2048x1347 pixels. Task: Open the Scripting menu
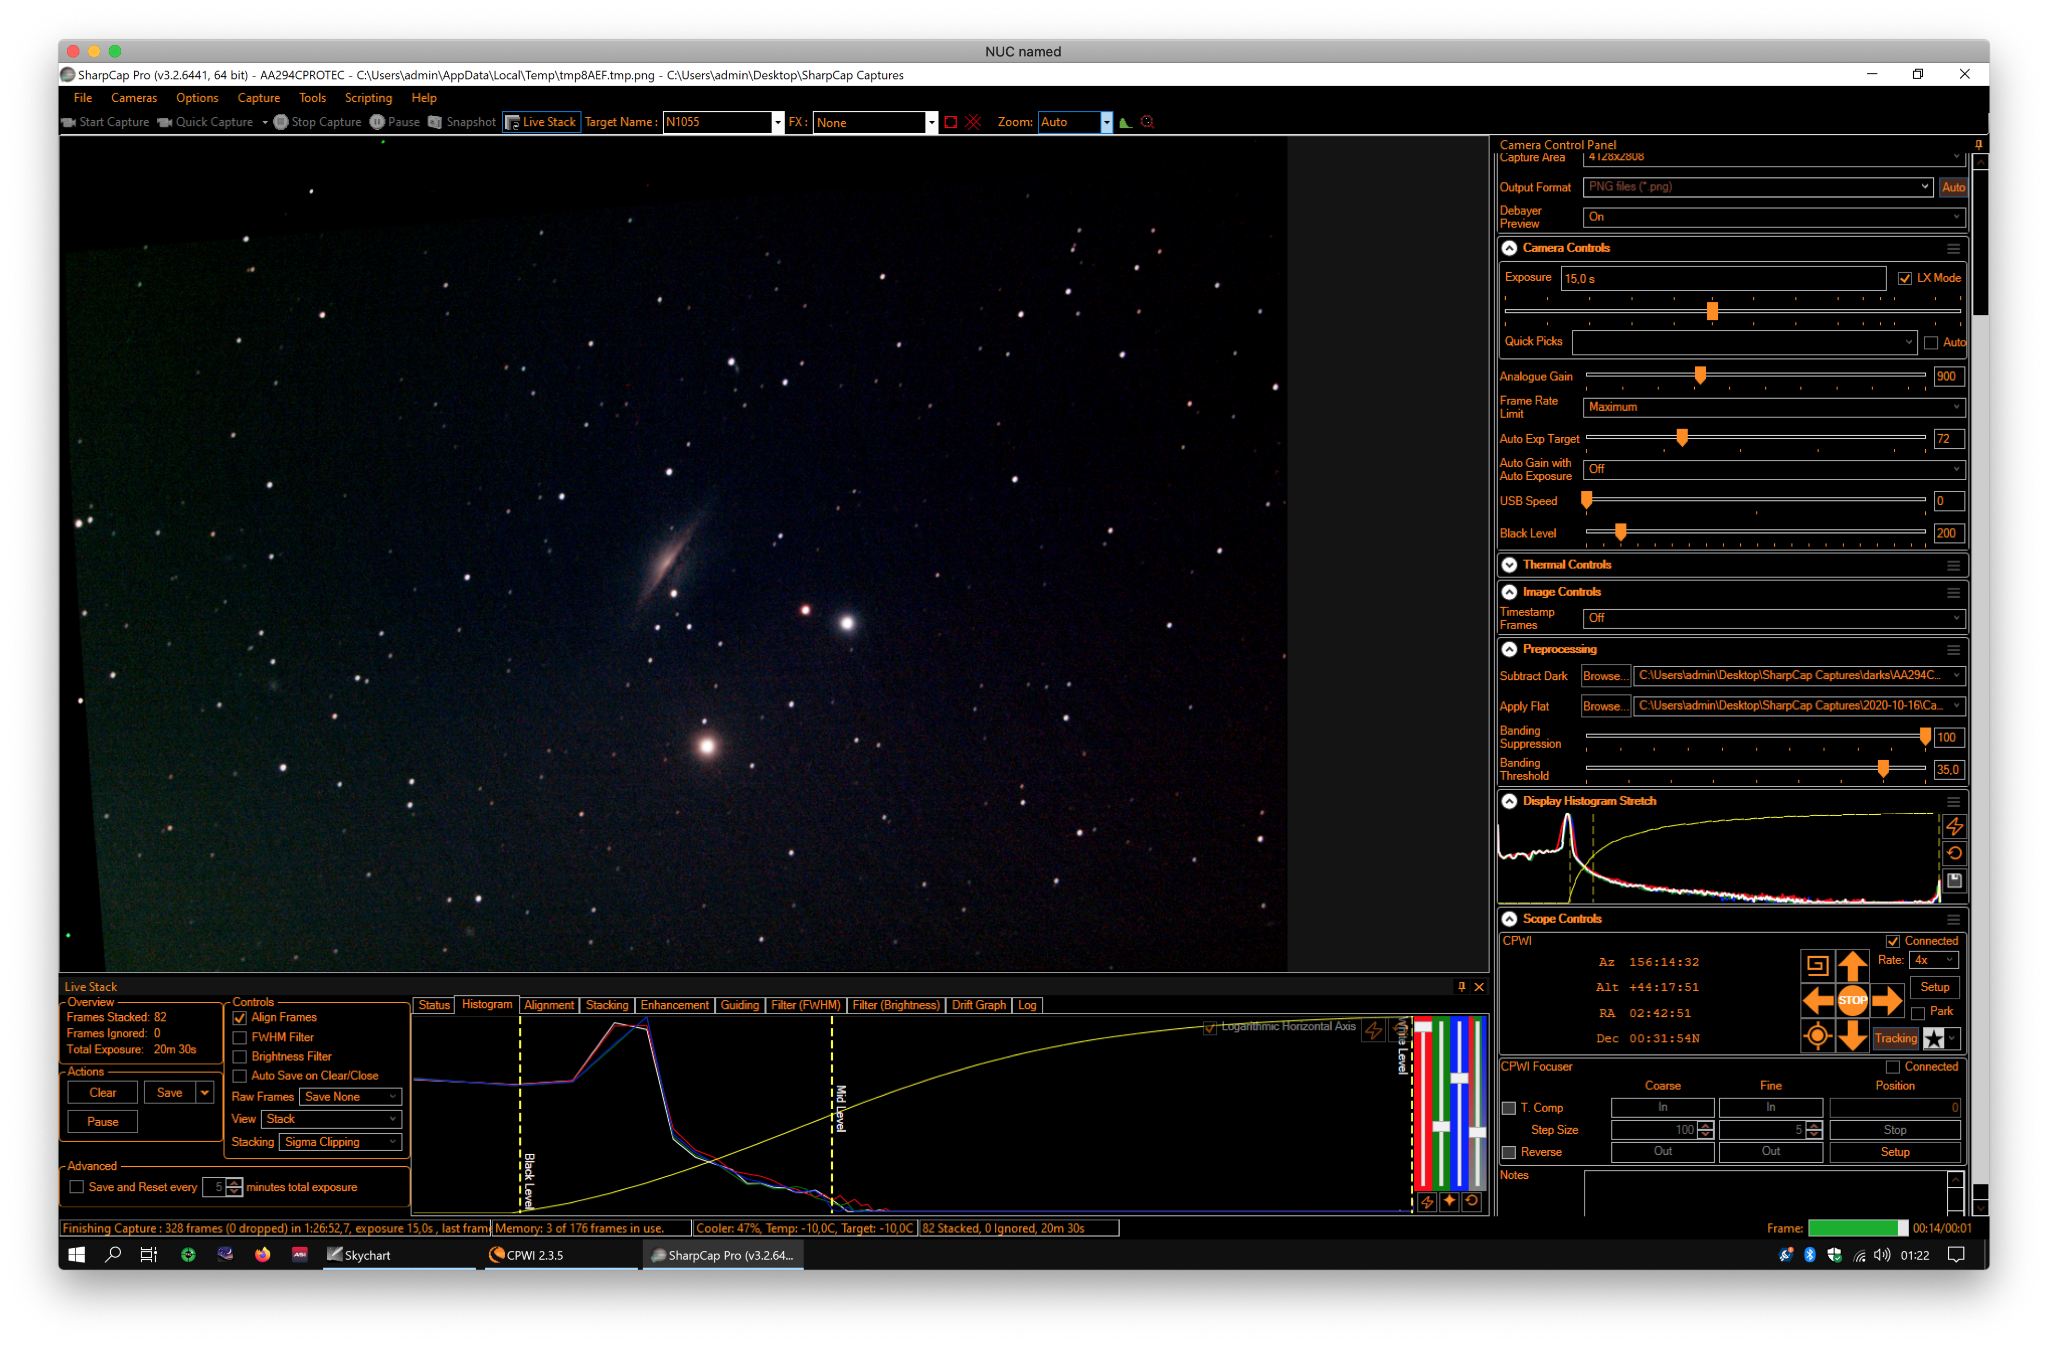368,98
